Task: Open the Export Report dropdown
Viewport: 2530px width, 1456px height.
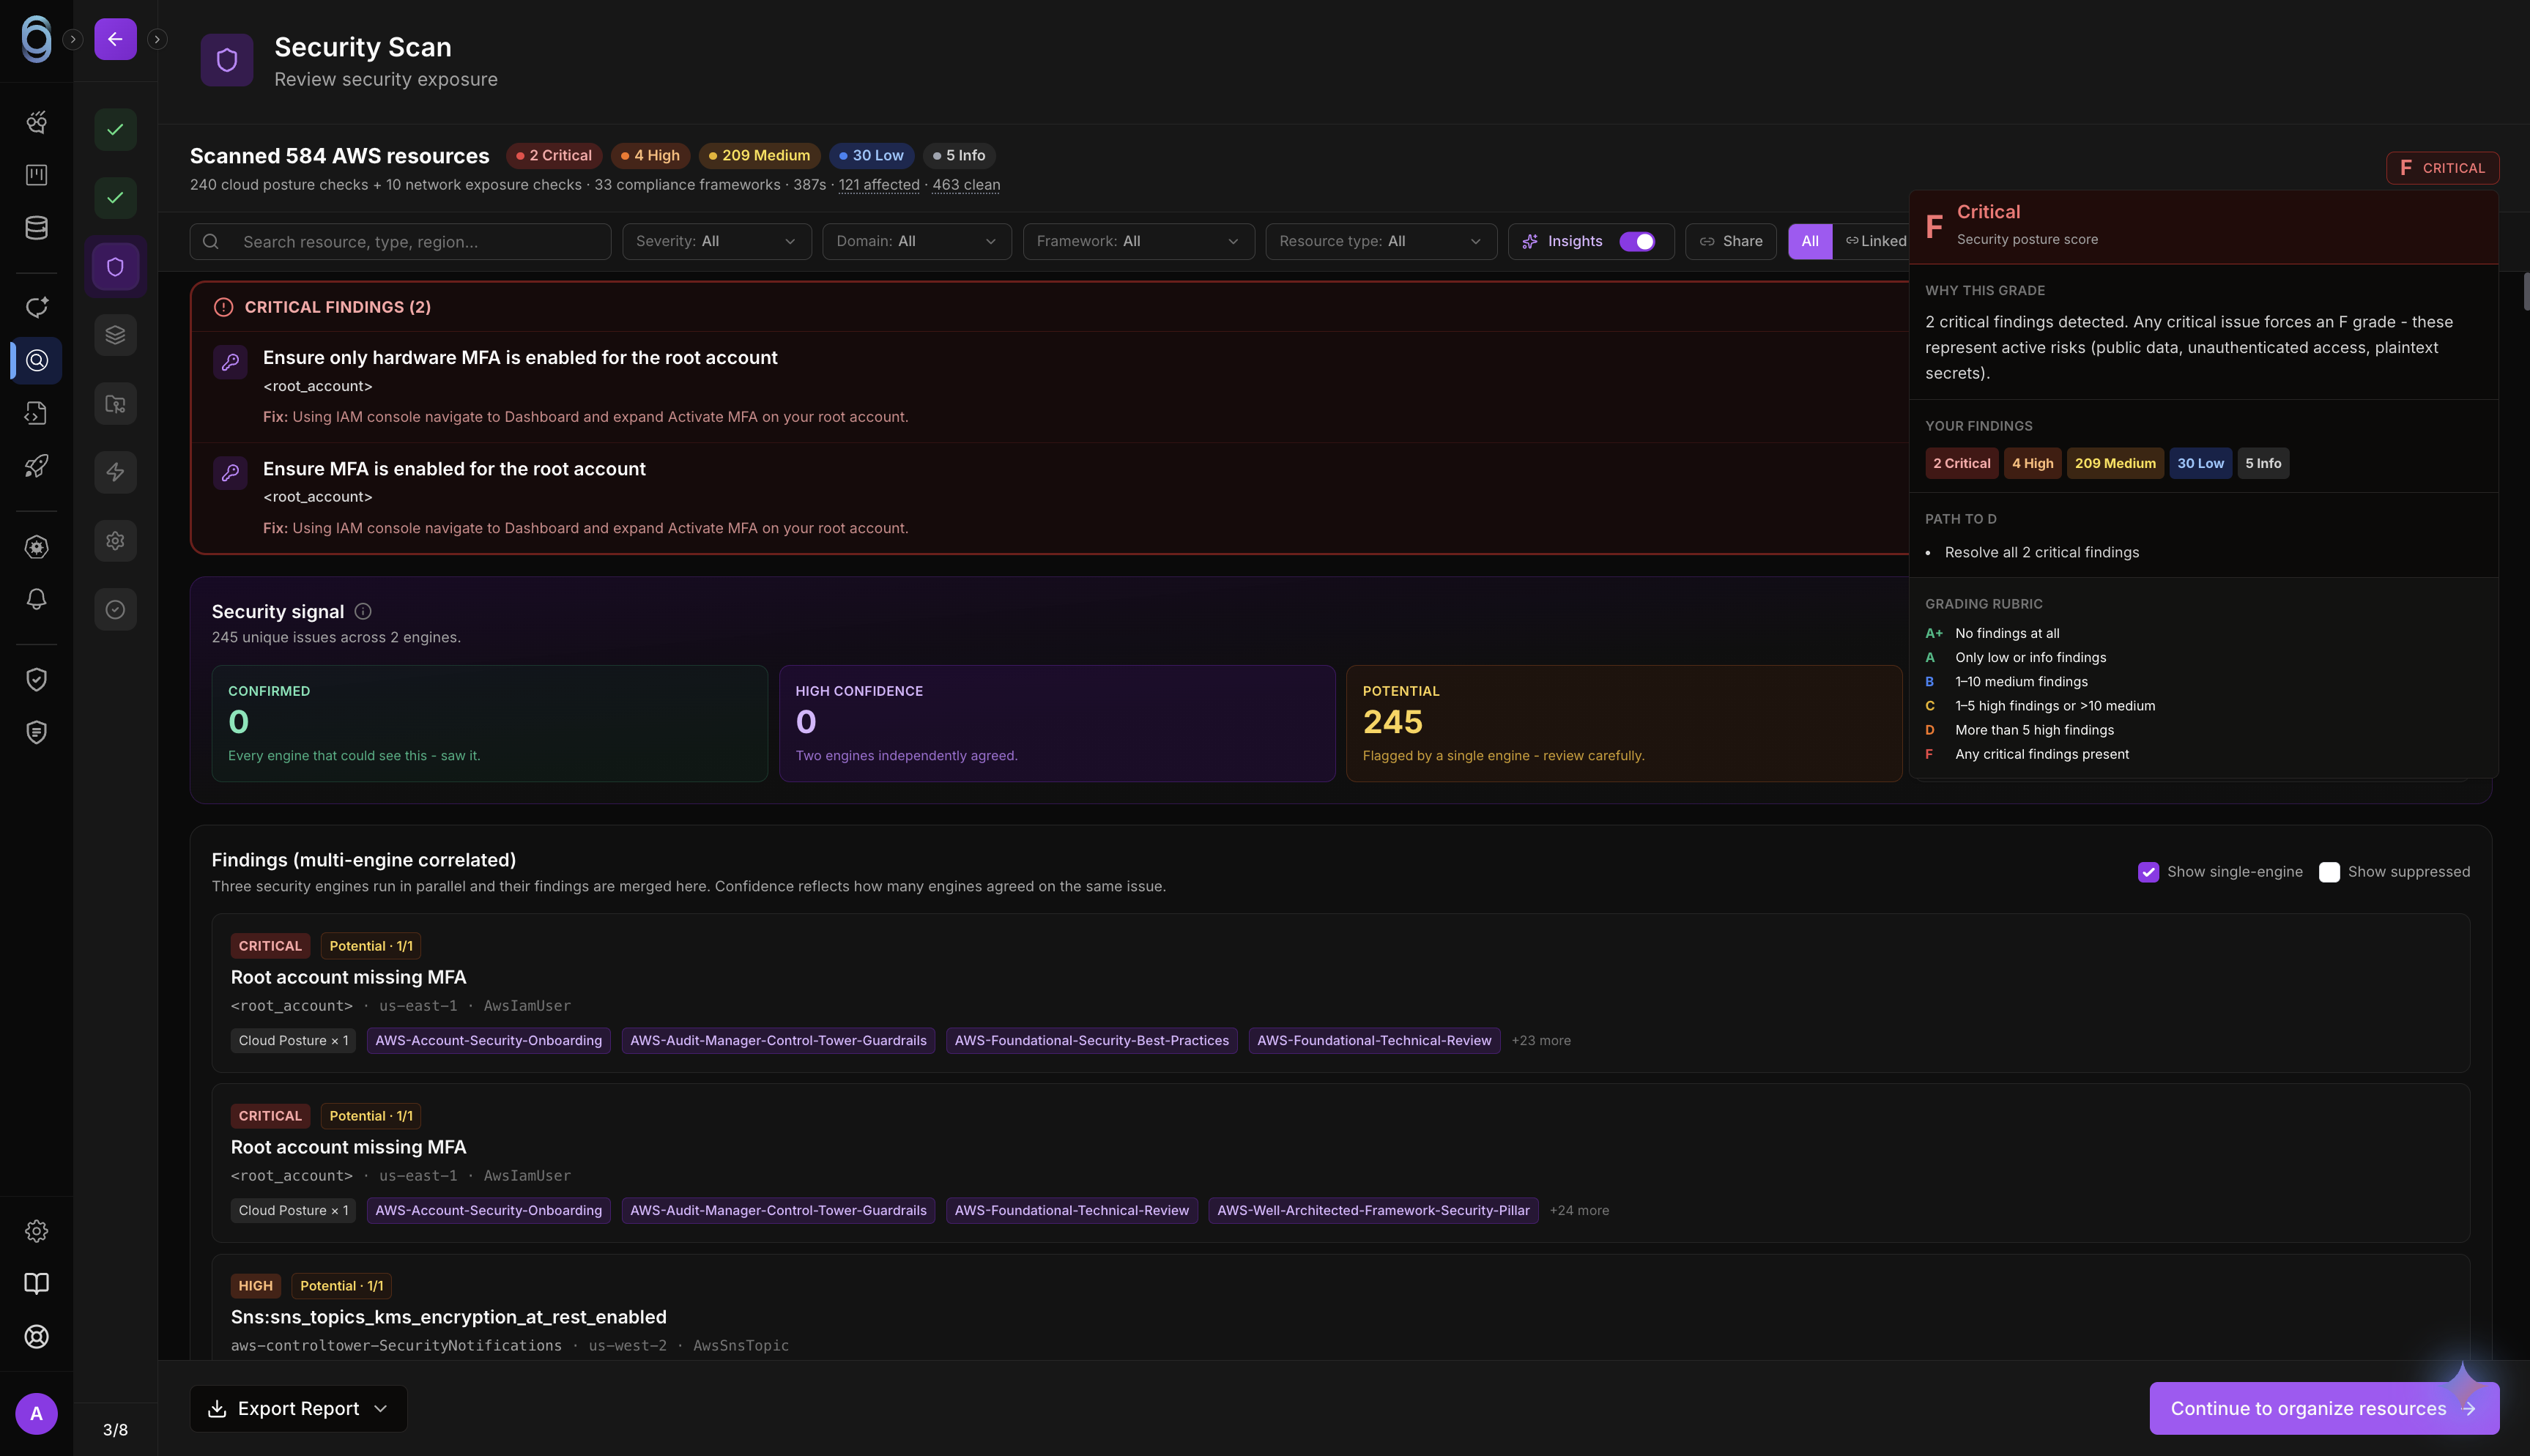Action: 298,1408
